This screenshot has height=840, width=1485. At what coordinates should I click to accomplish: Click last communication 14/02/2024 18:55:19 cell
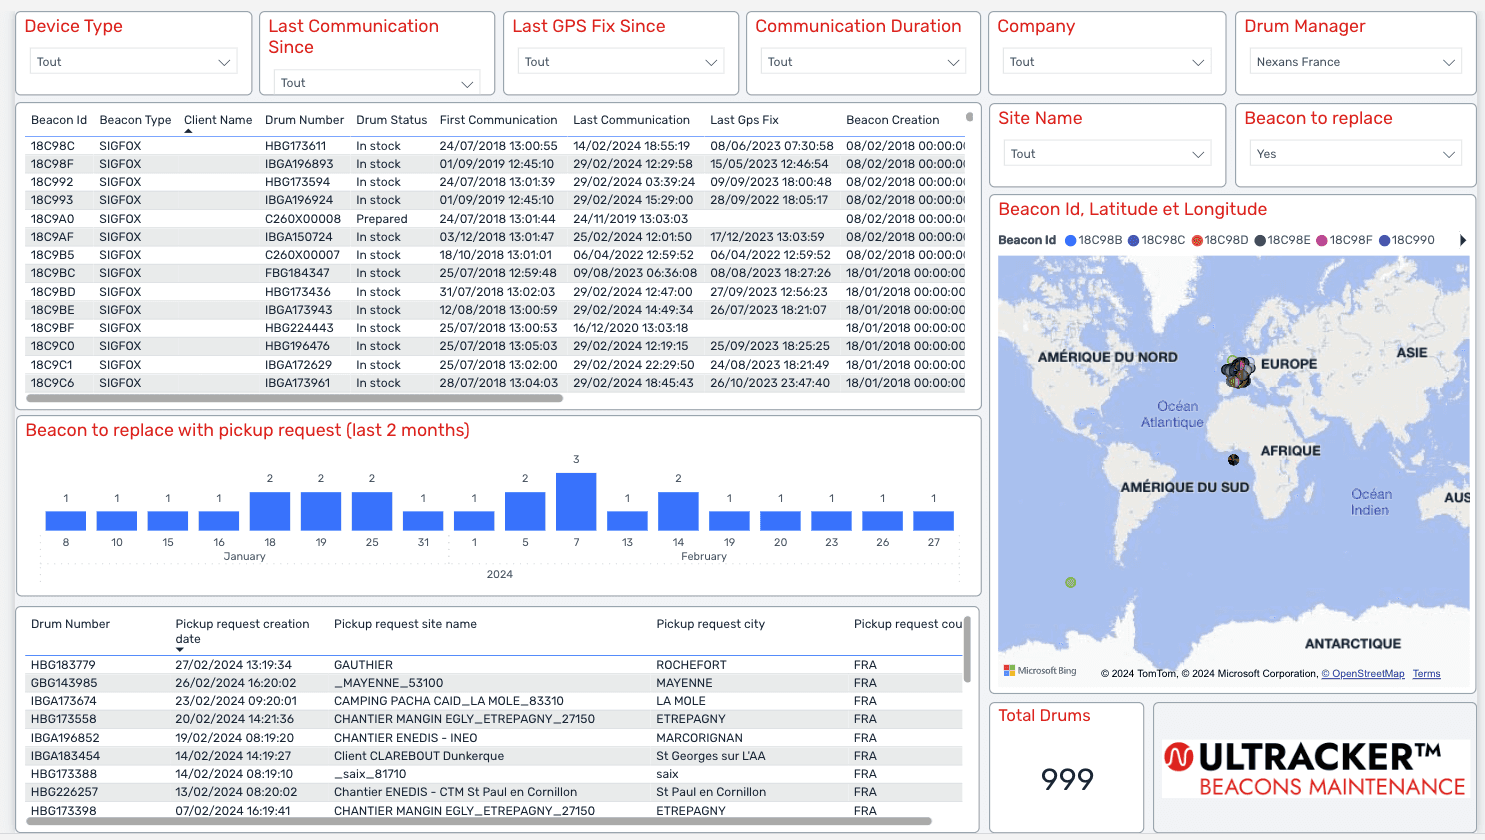pyautogui.click(x=631, y=146)
